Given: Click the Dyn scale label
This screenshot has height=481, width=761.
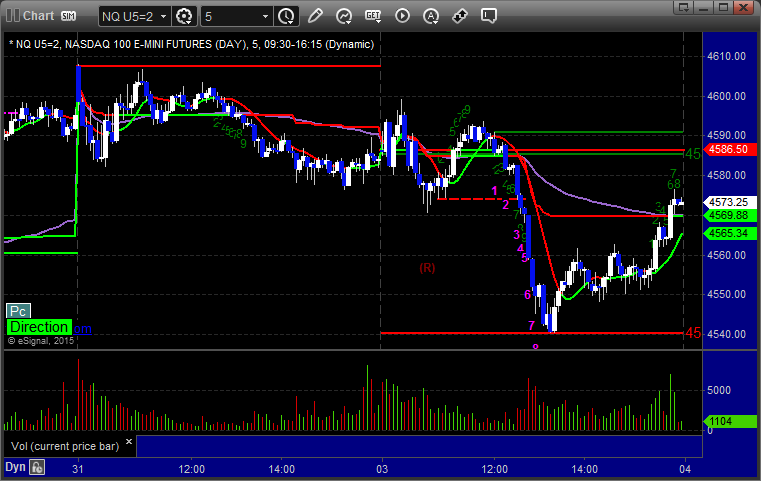Looking at the screenshot, I should coord(15,467).
